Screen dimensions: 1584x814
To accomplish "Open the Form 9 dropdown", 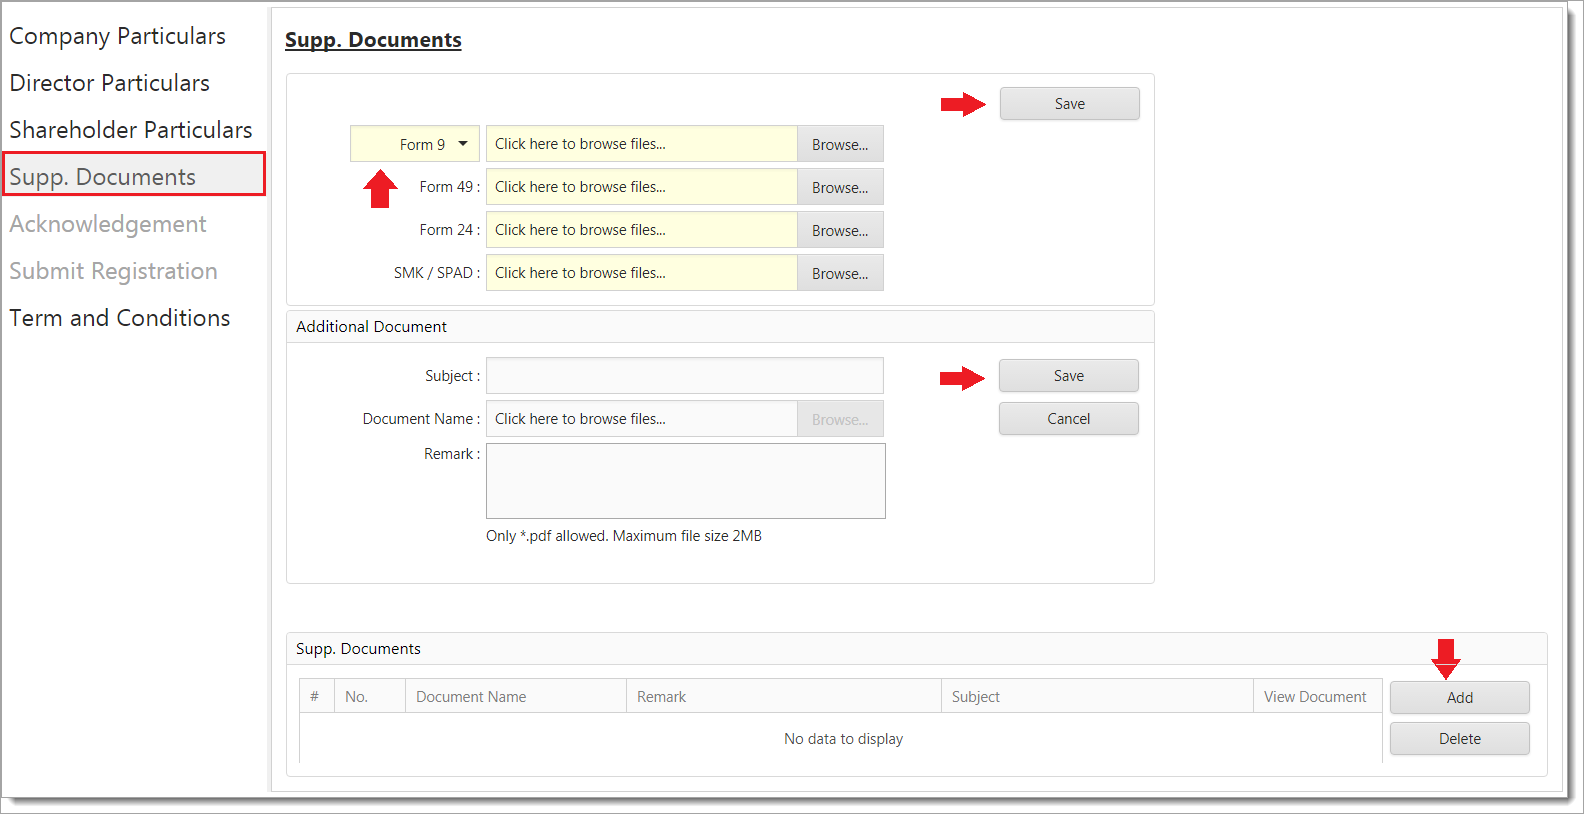I will tap(462, 144).
